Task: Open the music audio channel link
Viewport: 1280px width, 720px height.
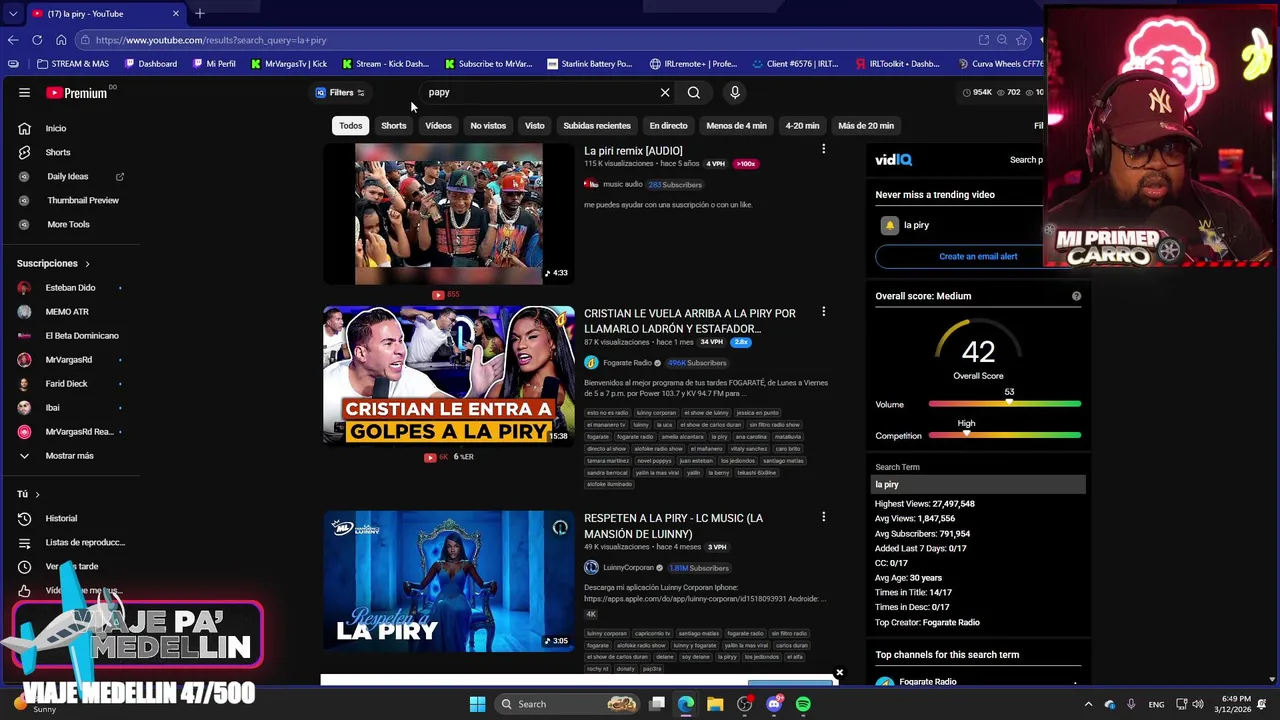Action: coord(622,184)
